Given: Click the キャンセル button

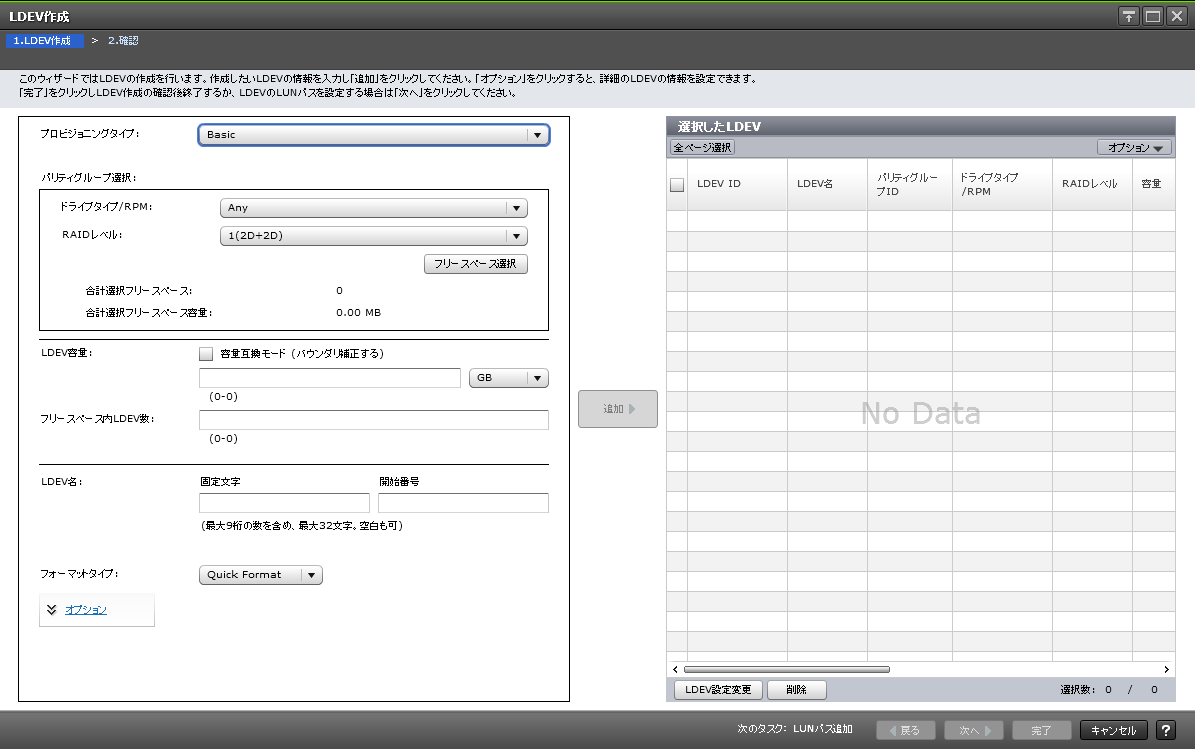Looking at the screenshot, I should tap(1114, 730).
